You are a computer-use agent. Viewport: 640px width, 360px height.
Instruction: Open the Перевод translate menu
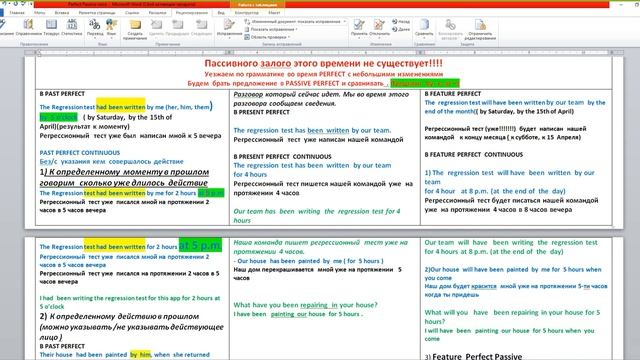pos(95,28)
